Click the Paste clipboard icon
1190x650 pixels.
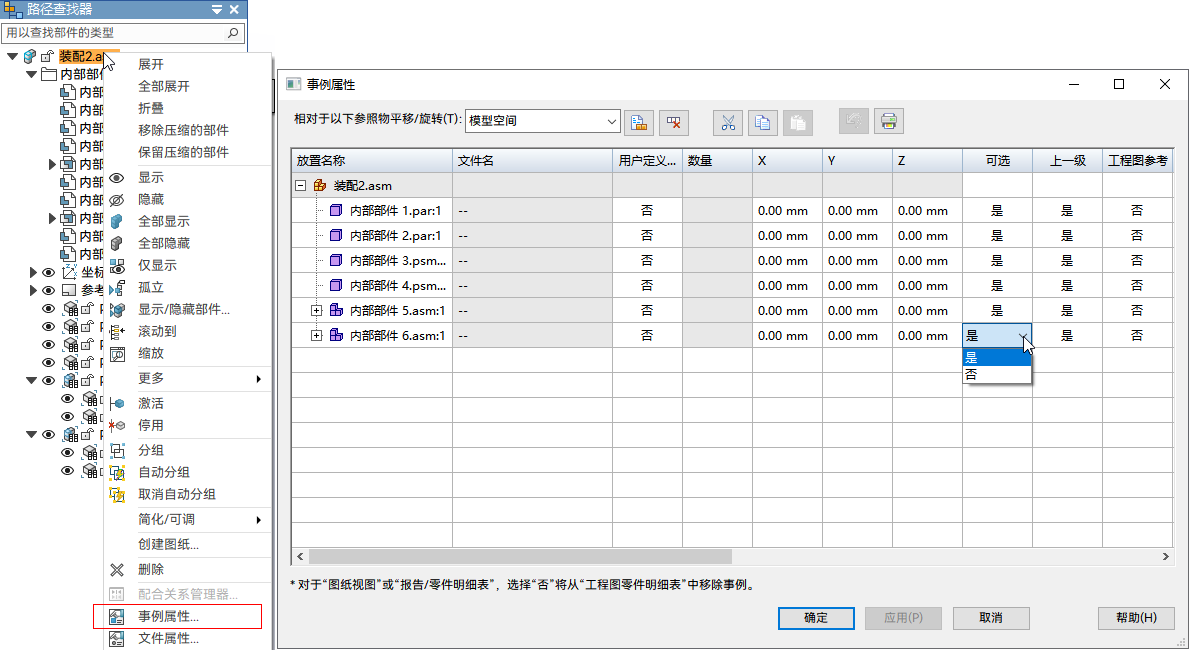click(x=798, y=121)
